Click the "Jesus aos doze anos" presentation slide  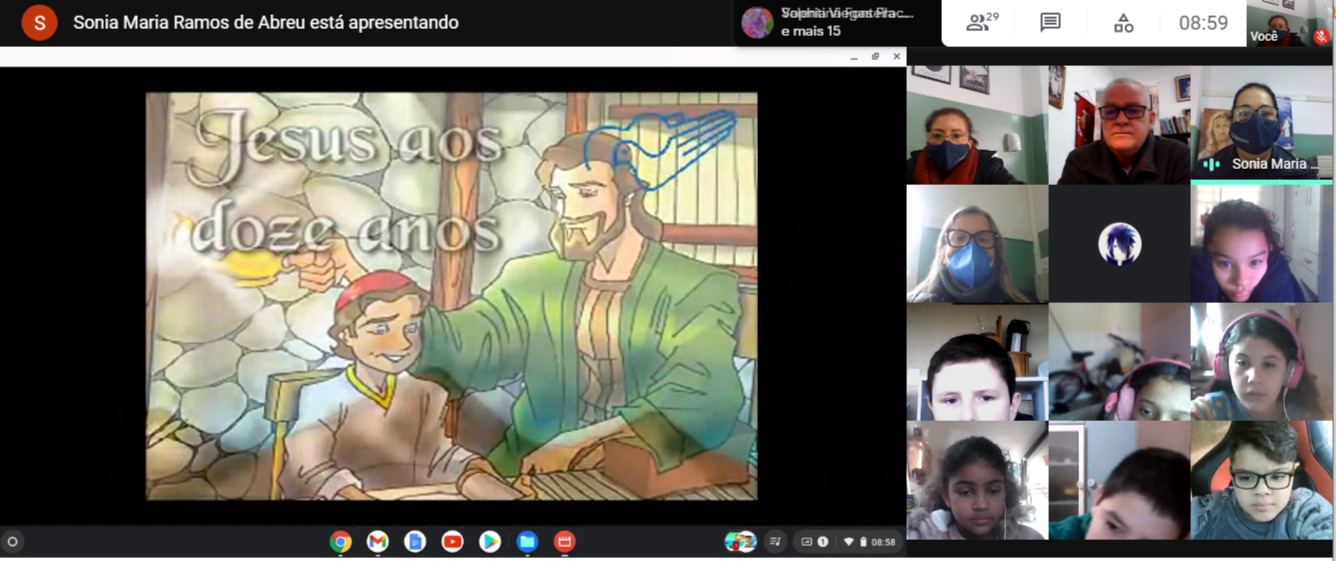451,296
